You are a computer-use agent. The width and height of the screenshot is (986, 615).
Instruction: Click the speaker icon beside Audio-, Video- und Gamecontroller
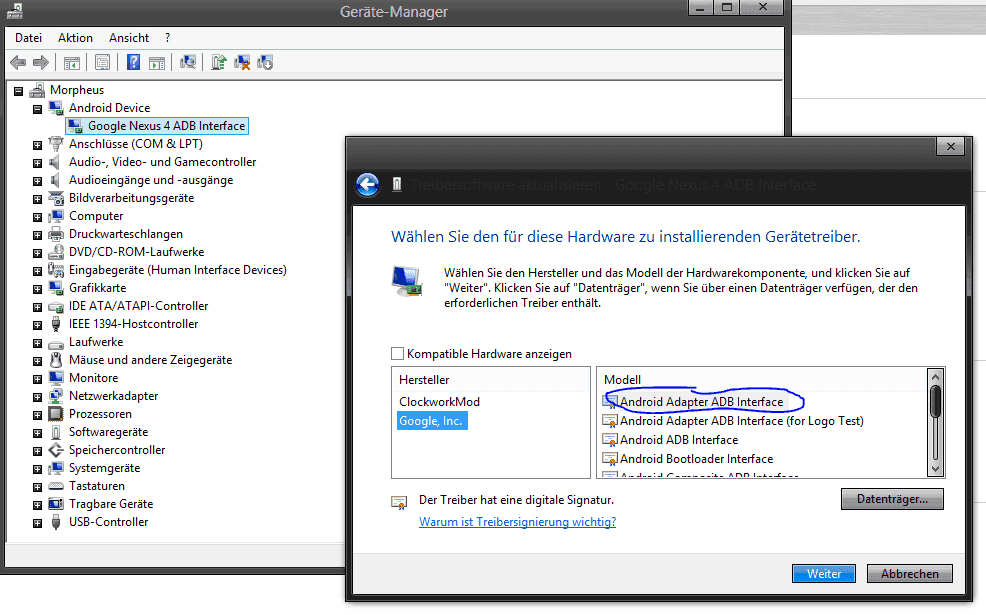(x=56, y=162)
